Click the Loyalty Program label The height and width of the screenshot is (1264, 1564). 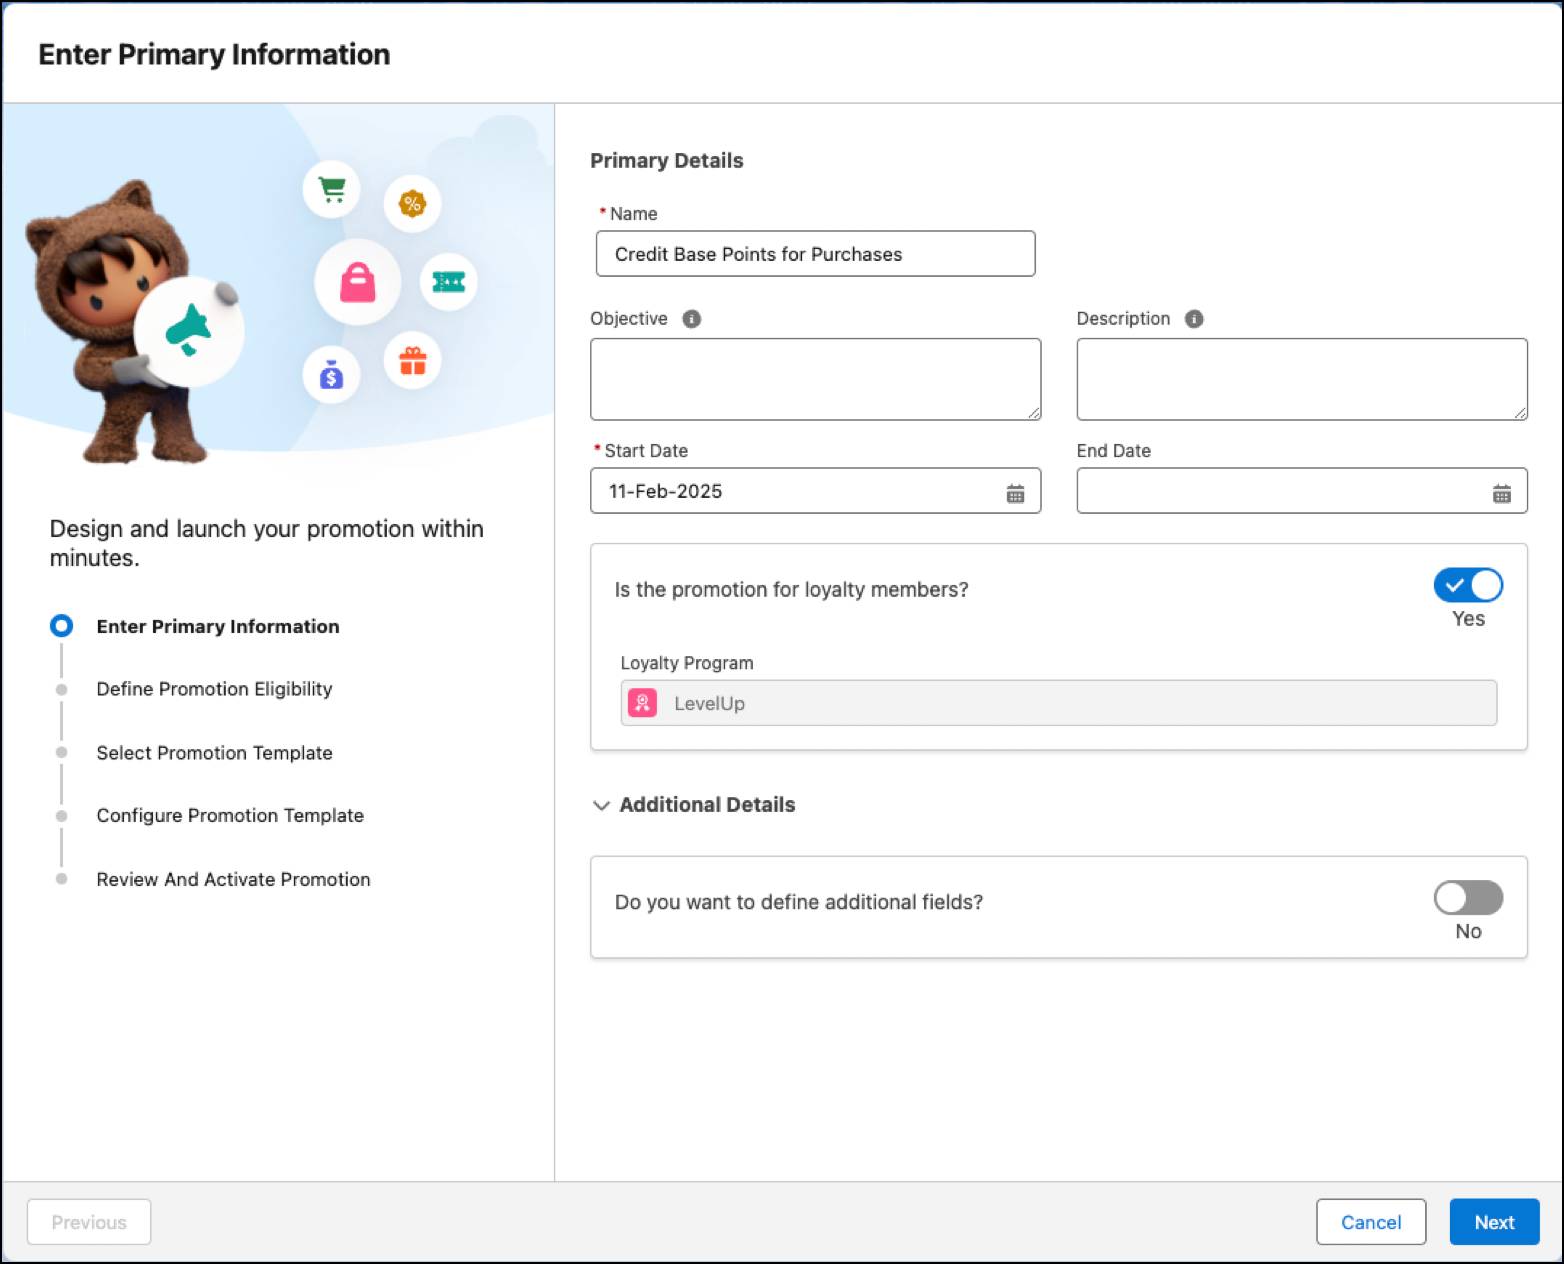(687, 663)
